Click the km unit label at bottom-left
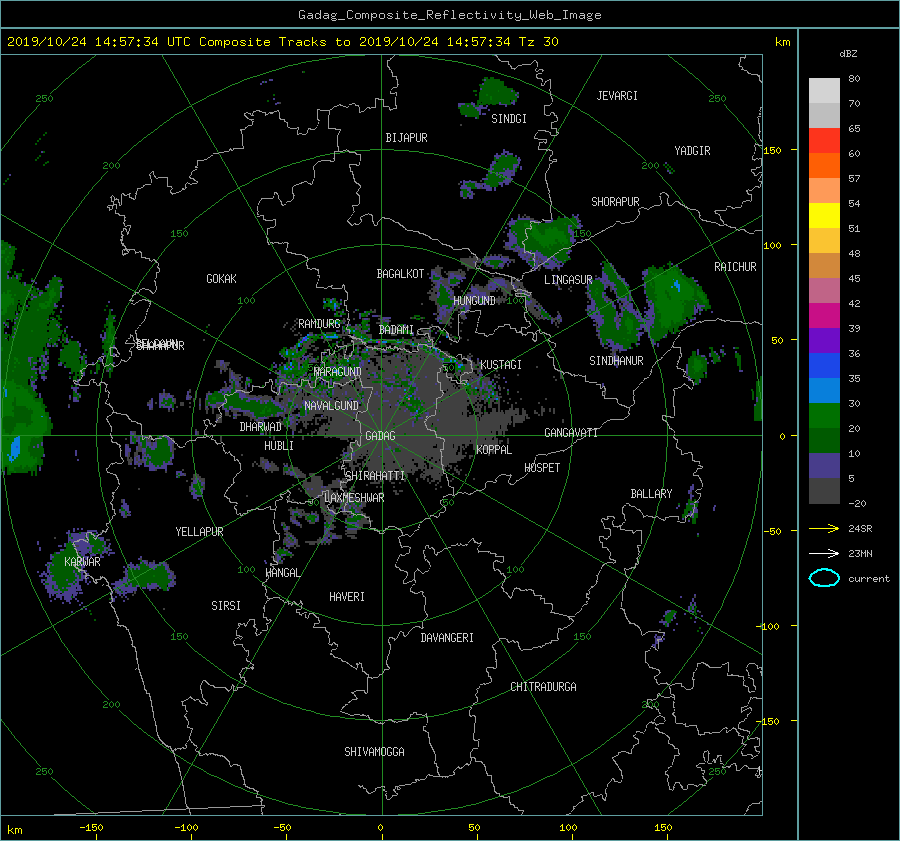 (x=14, y=830)
